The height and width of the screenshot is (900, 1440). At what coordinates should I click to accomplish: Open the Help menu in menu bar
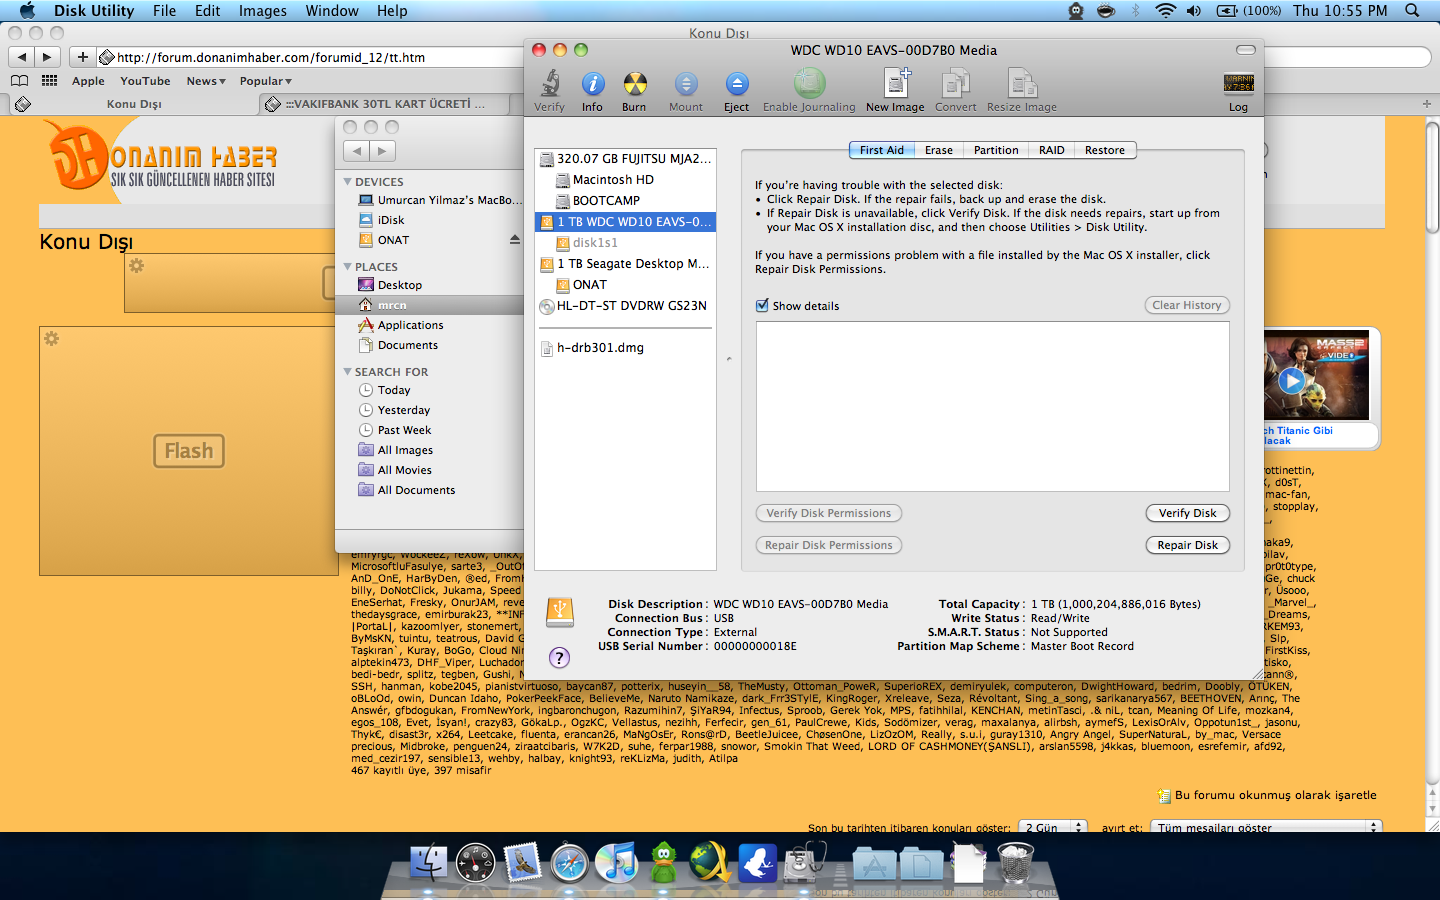392,10
